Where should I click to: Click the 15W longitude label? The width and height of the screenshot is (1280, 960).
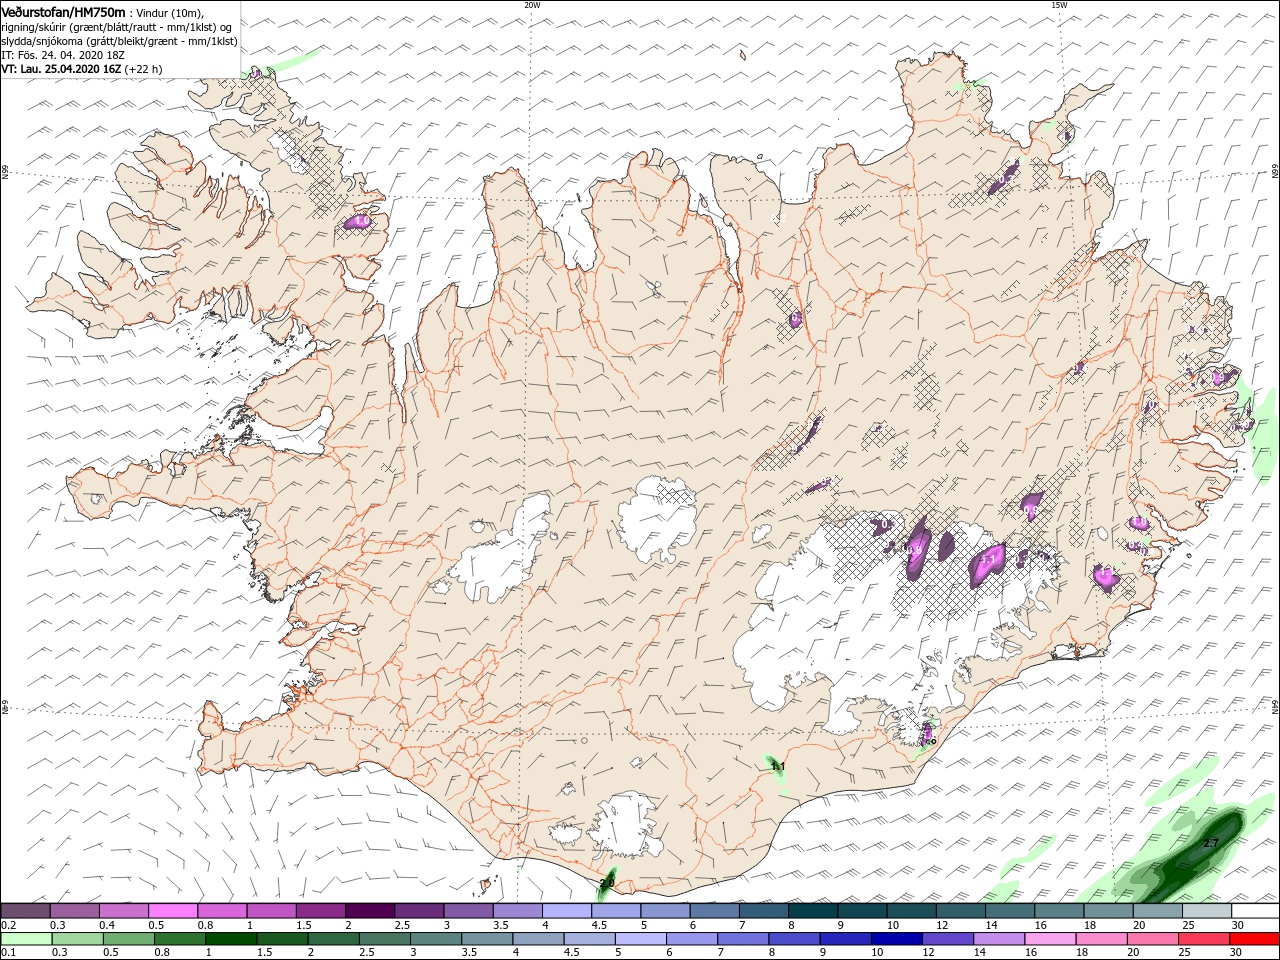pos(1059,5)
